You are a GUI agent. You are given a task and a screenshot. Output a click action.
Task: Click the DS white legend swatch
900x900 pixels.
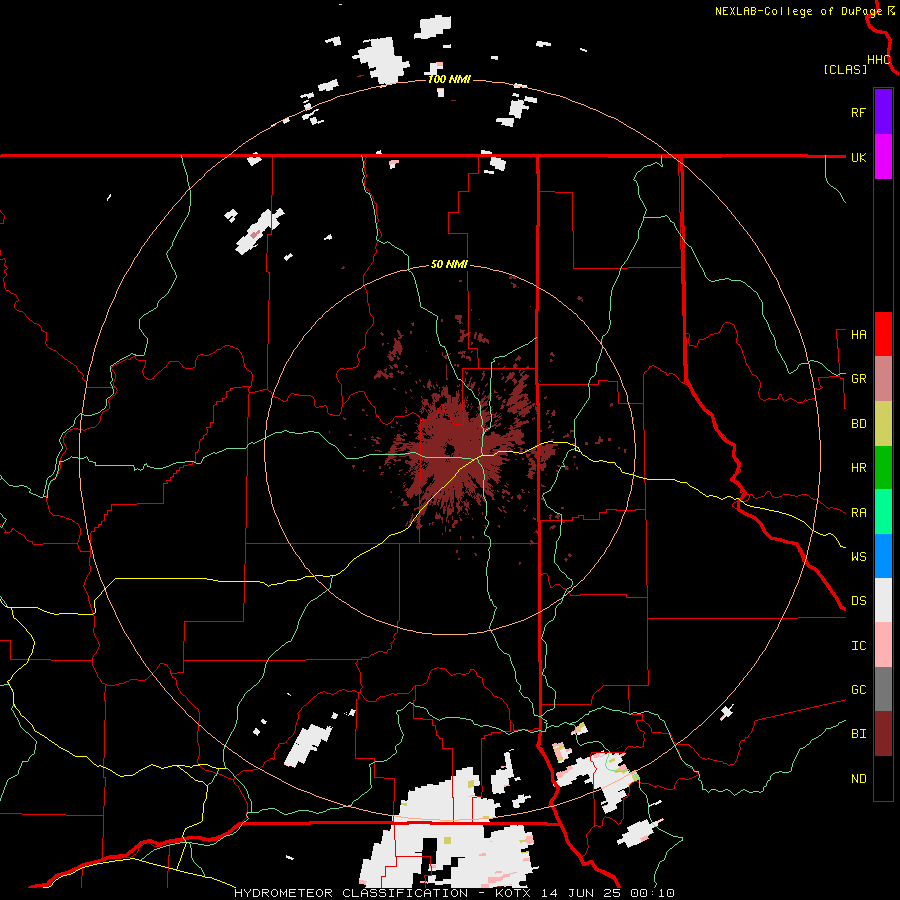coord(883,600)
